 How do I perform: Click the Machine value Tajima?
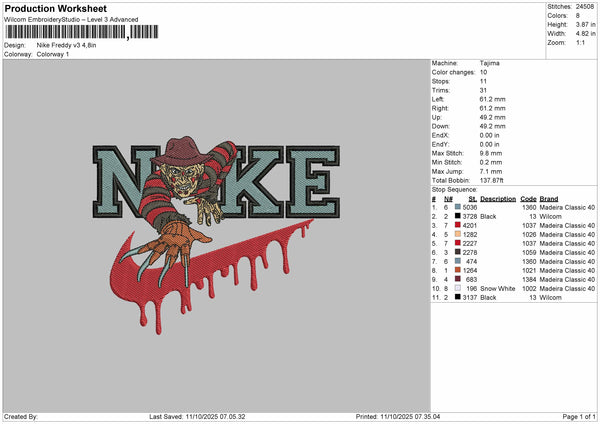pos(489,63)
